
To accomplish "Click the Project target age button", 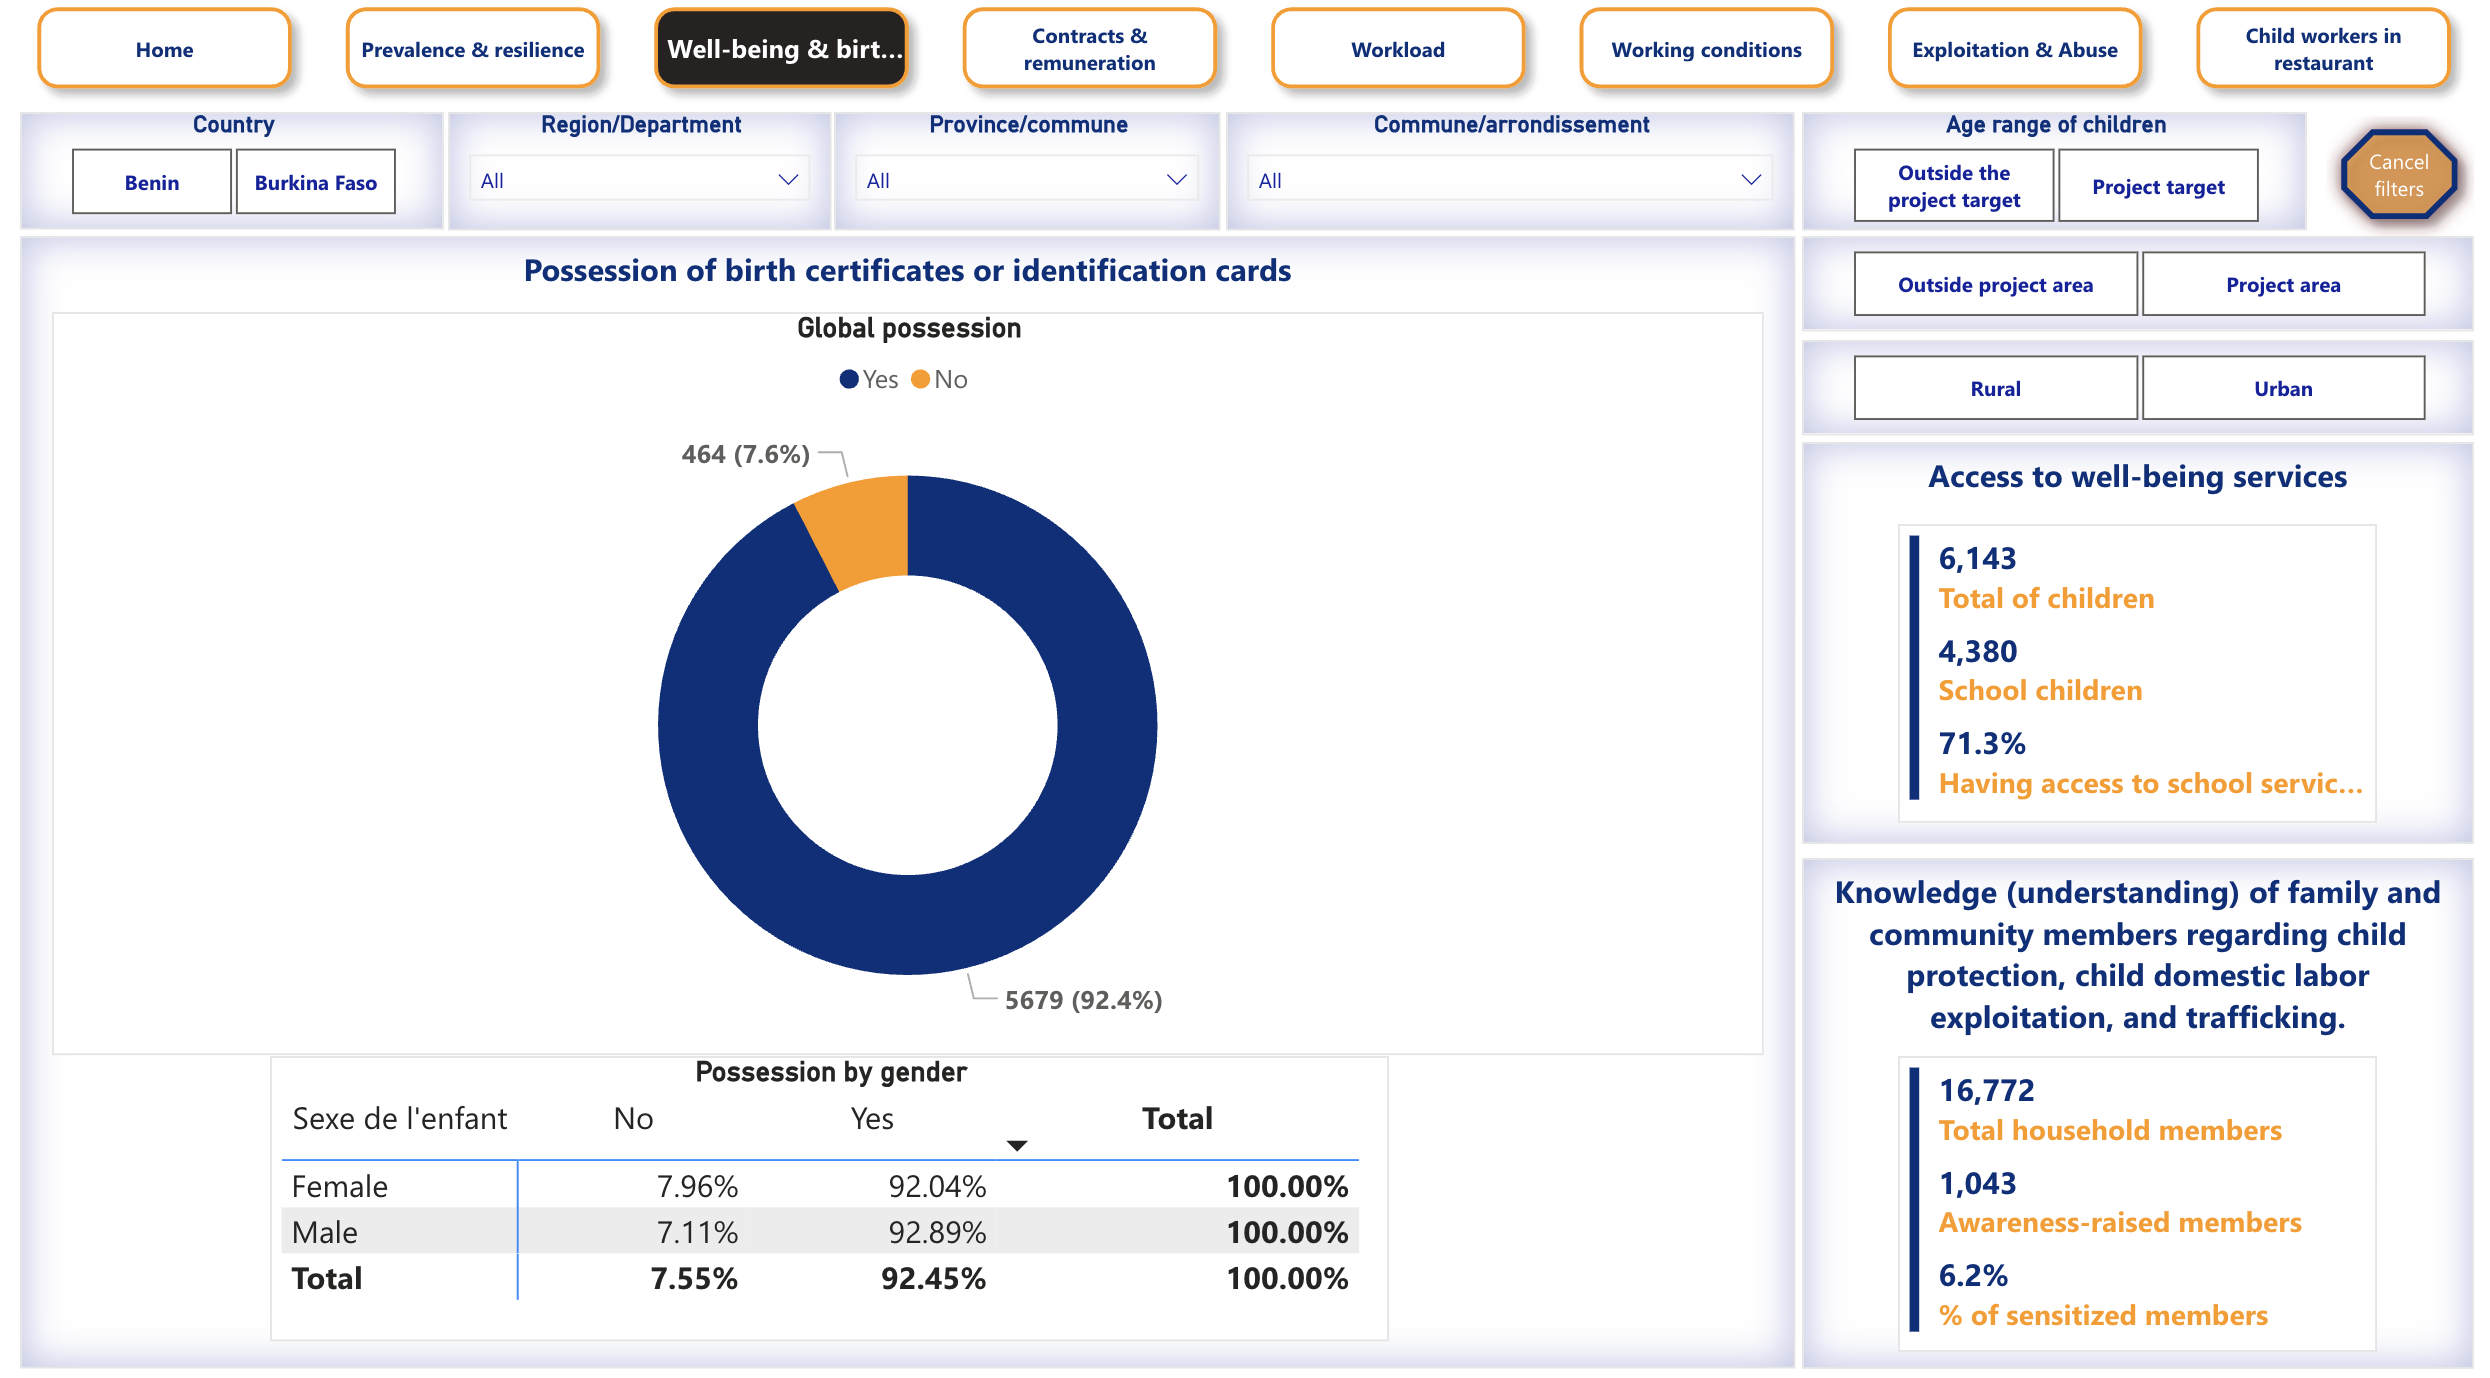I will coord(2157,186).
